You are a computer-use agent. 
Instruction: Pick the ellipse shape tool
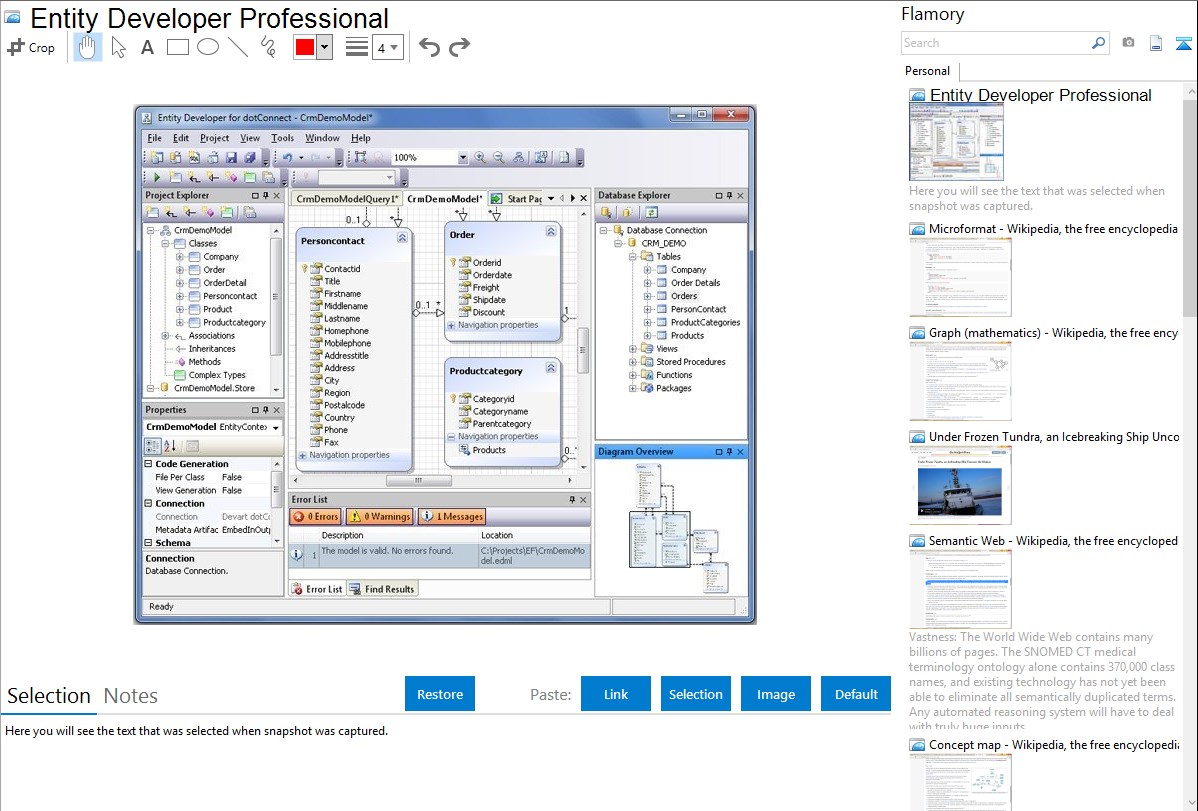point(207,47)
